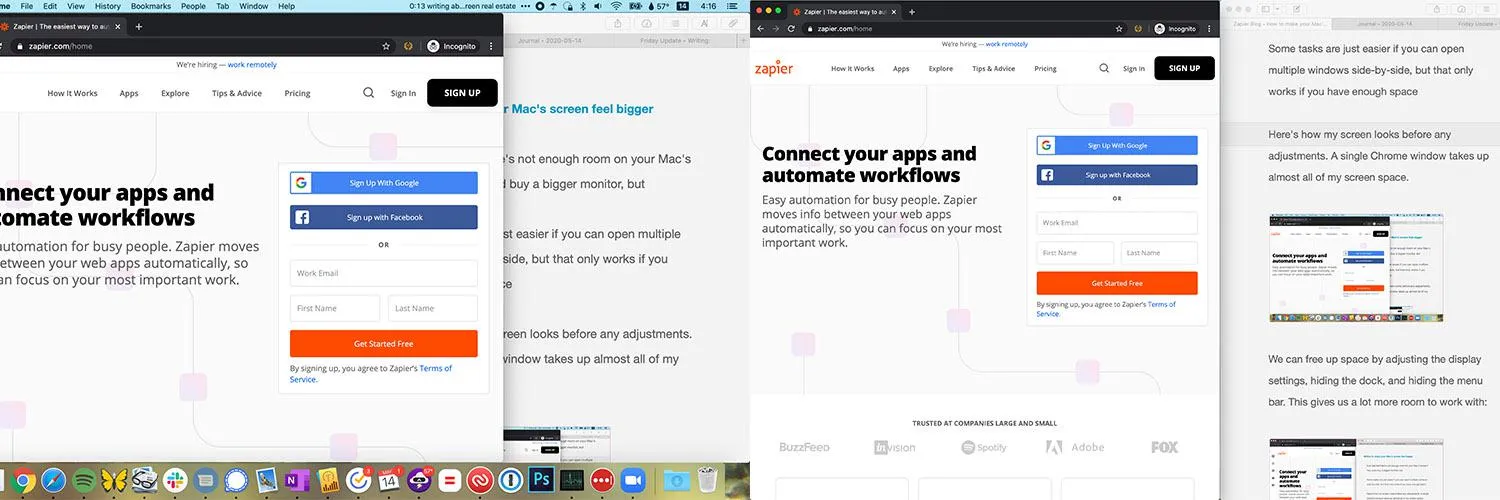The image size is (1500, 500).
Task: Reload the page in right Chrome window
Action: [791, 29]
